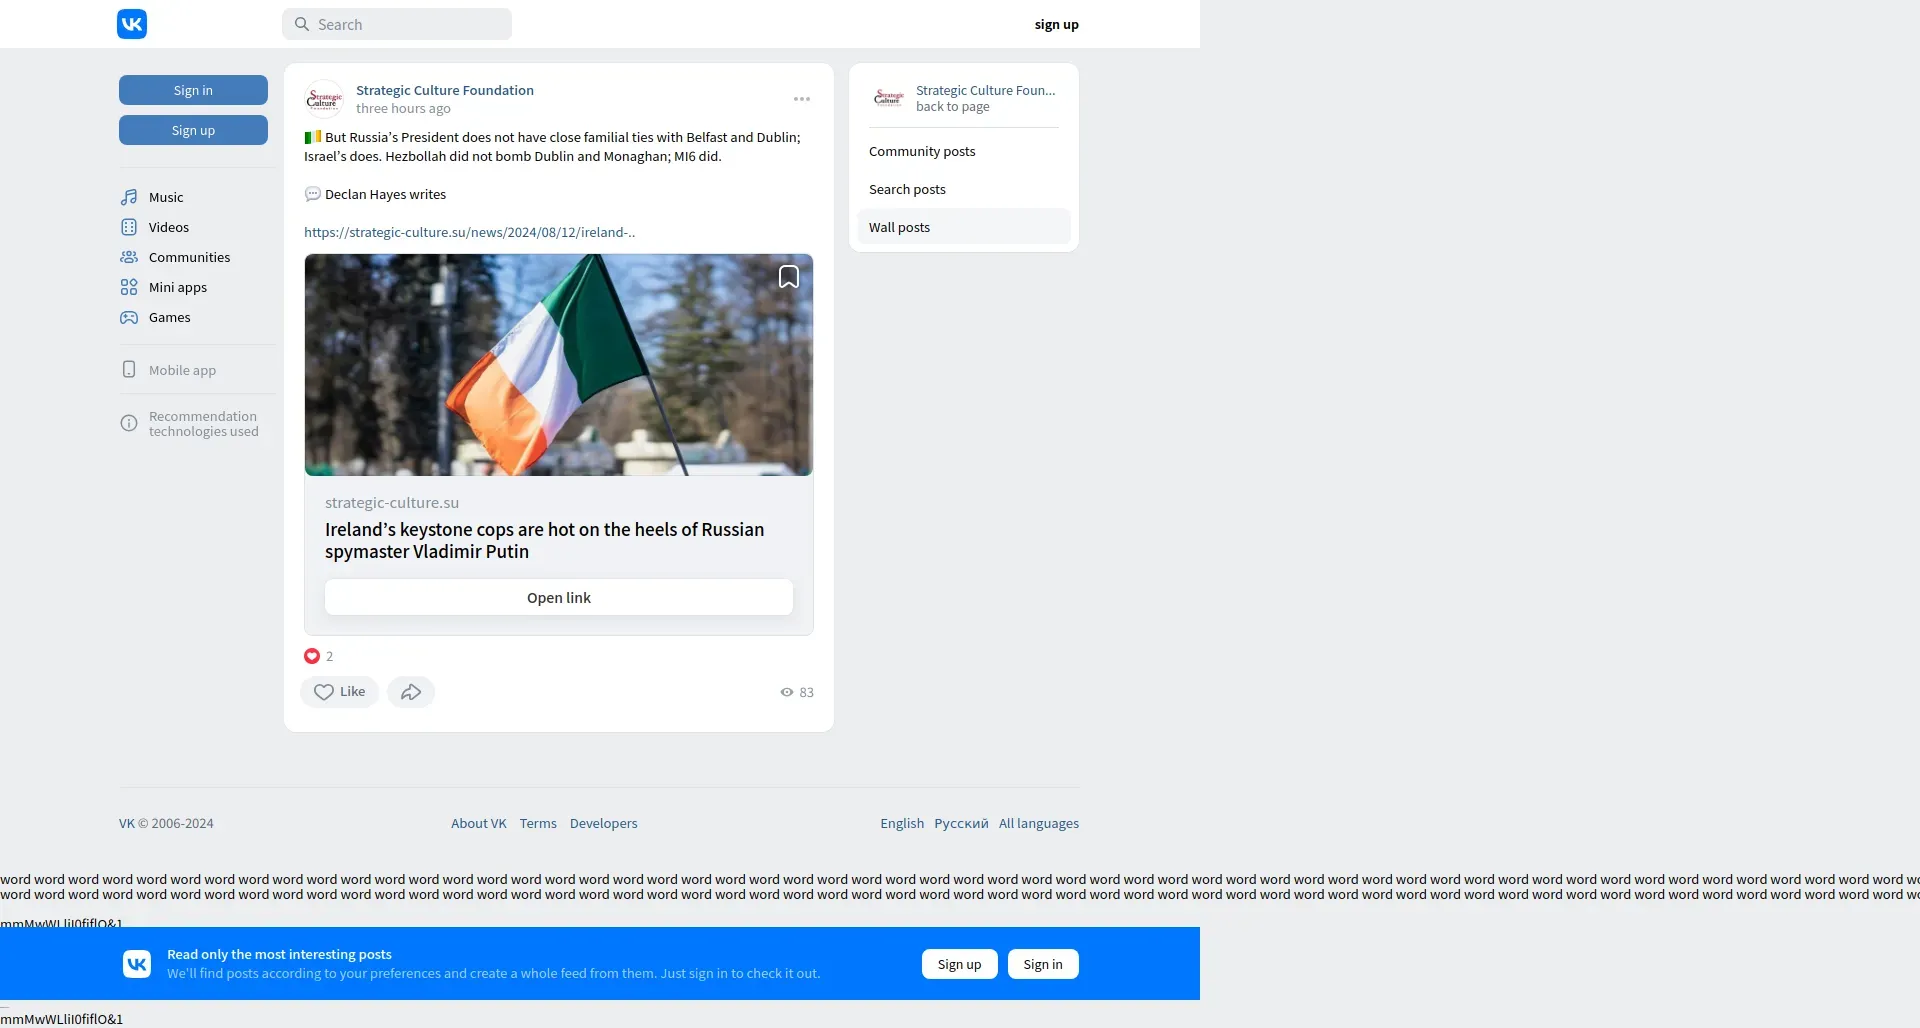
Task: Click sign up in the top header
Action: (x=1057, y=24)
